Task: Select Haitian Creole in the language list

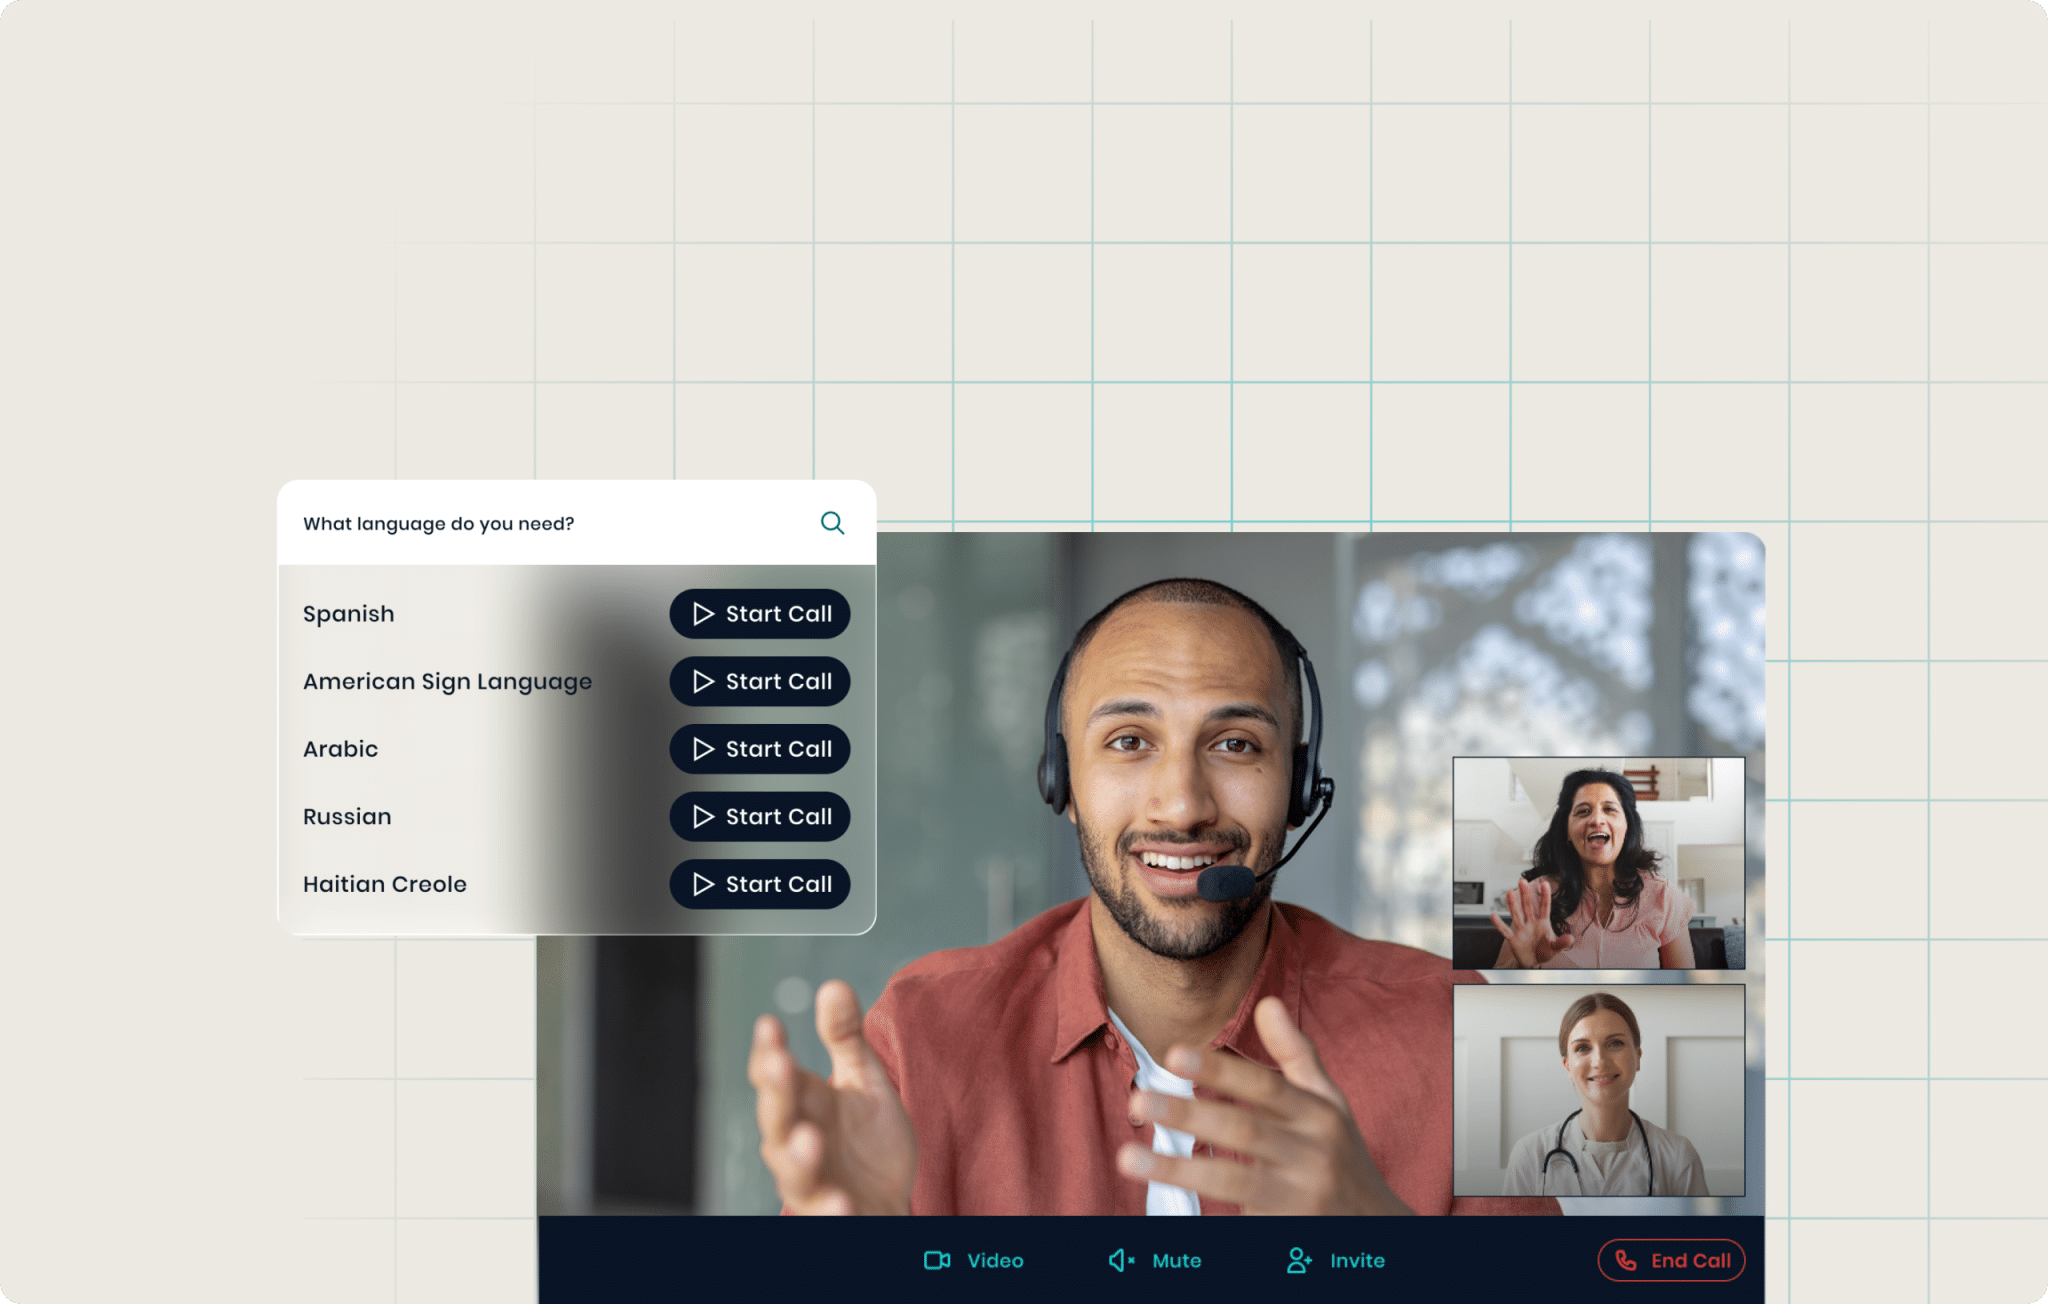Action: (385, 884)
